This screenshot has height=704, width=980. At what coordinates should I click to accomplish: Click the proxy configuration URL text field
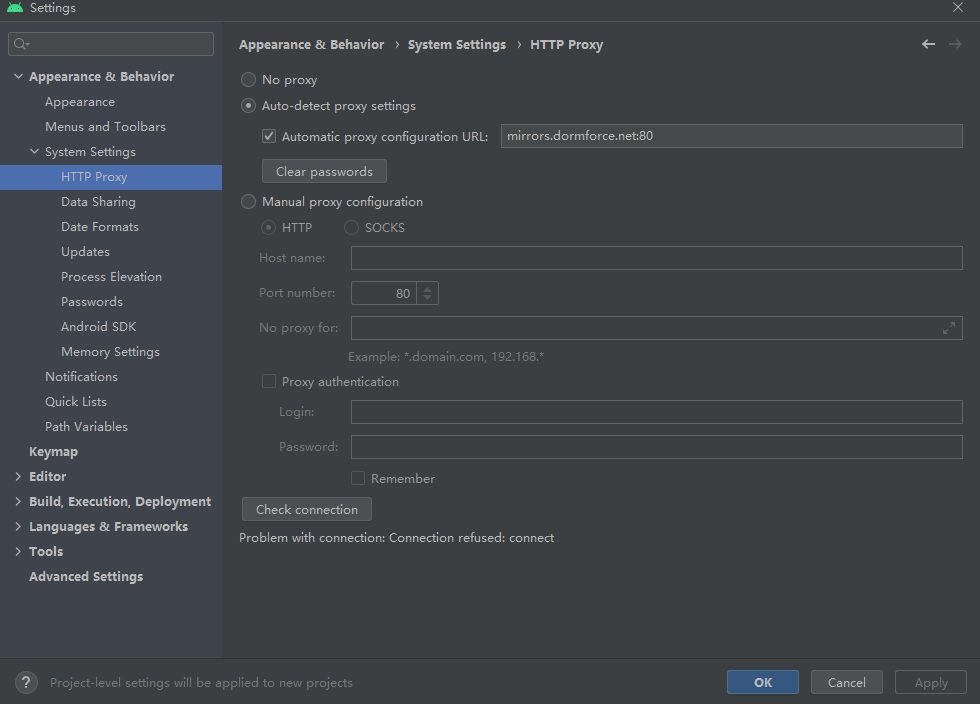click(730, 136)
